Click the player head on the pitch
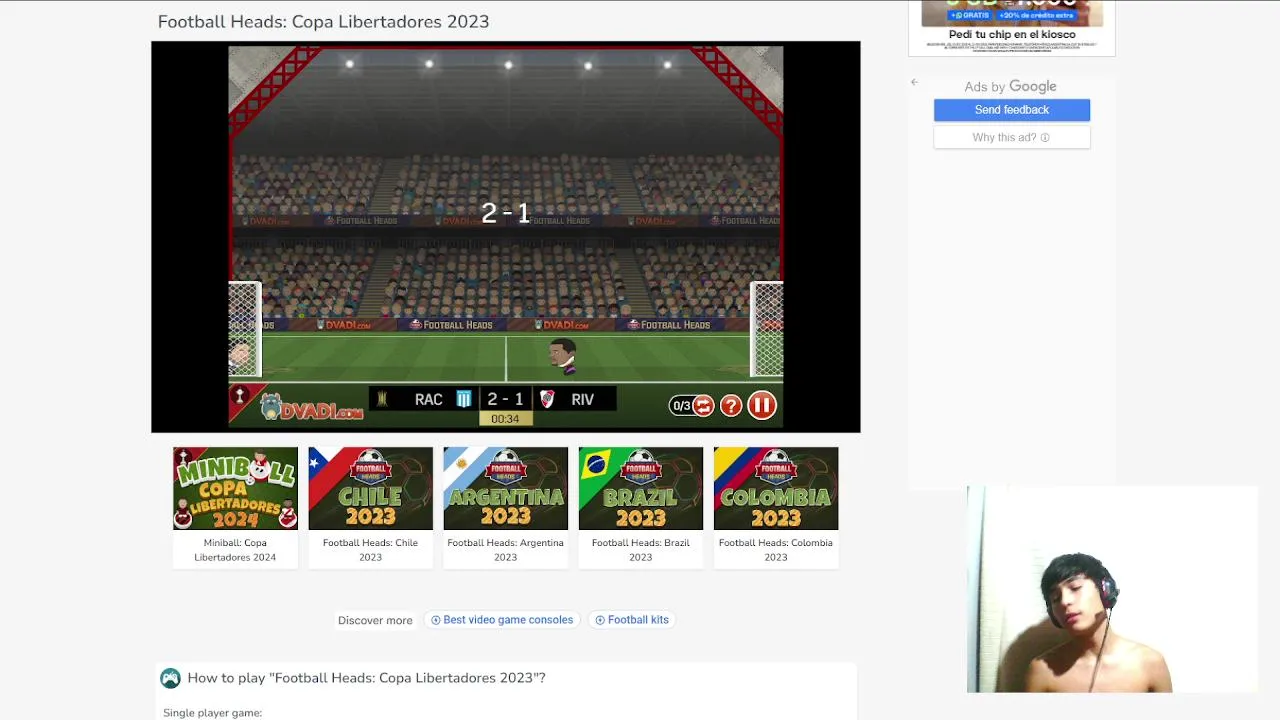The width and height of the screenshot is (1280, 720). pyautogui.click(x=562, y=354)
